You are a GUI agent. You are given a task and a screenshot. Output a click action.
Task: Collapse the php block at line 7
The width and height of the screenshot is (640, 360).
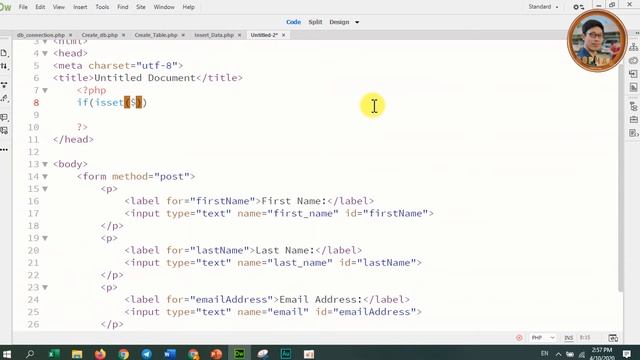[45, 90]
